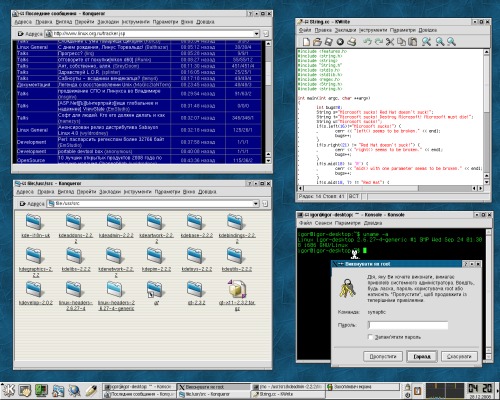Click the Find magnifier icon in KWrite
Screen dimensions: 500x400
426,42
